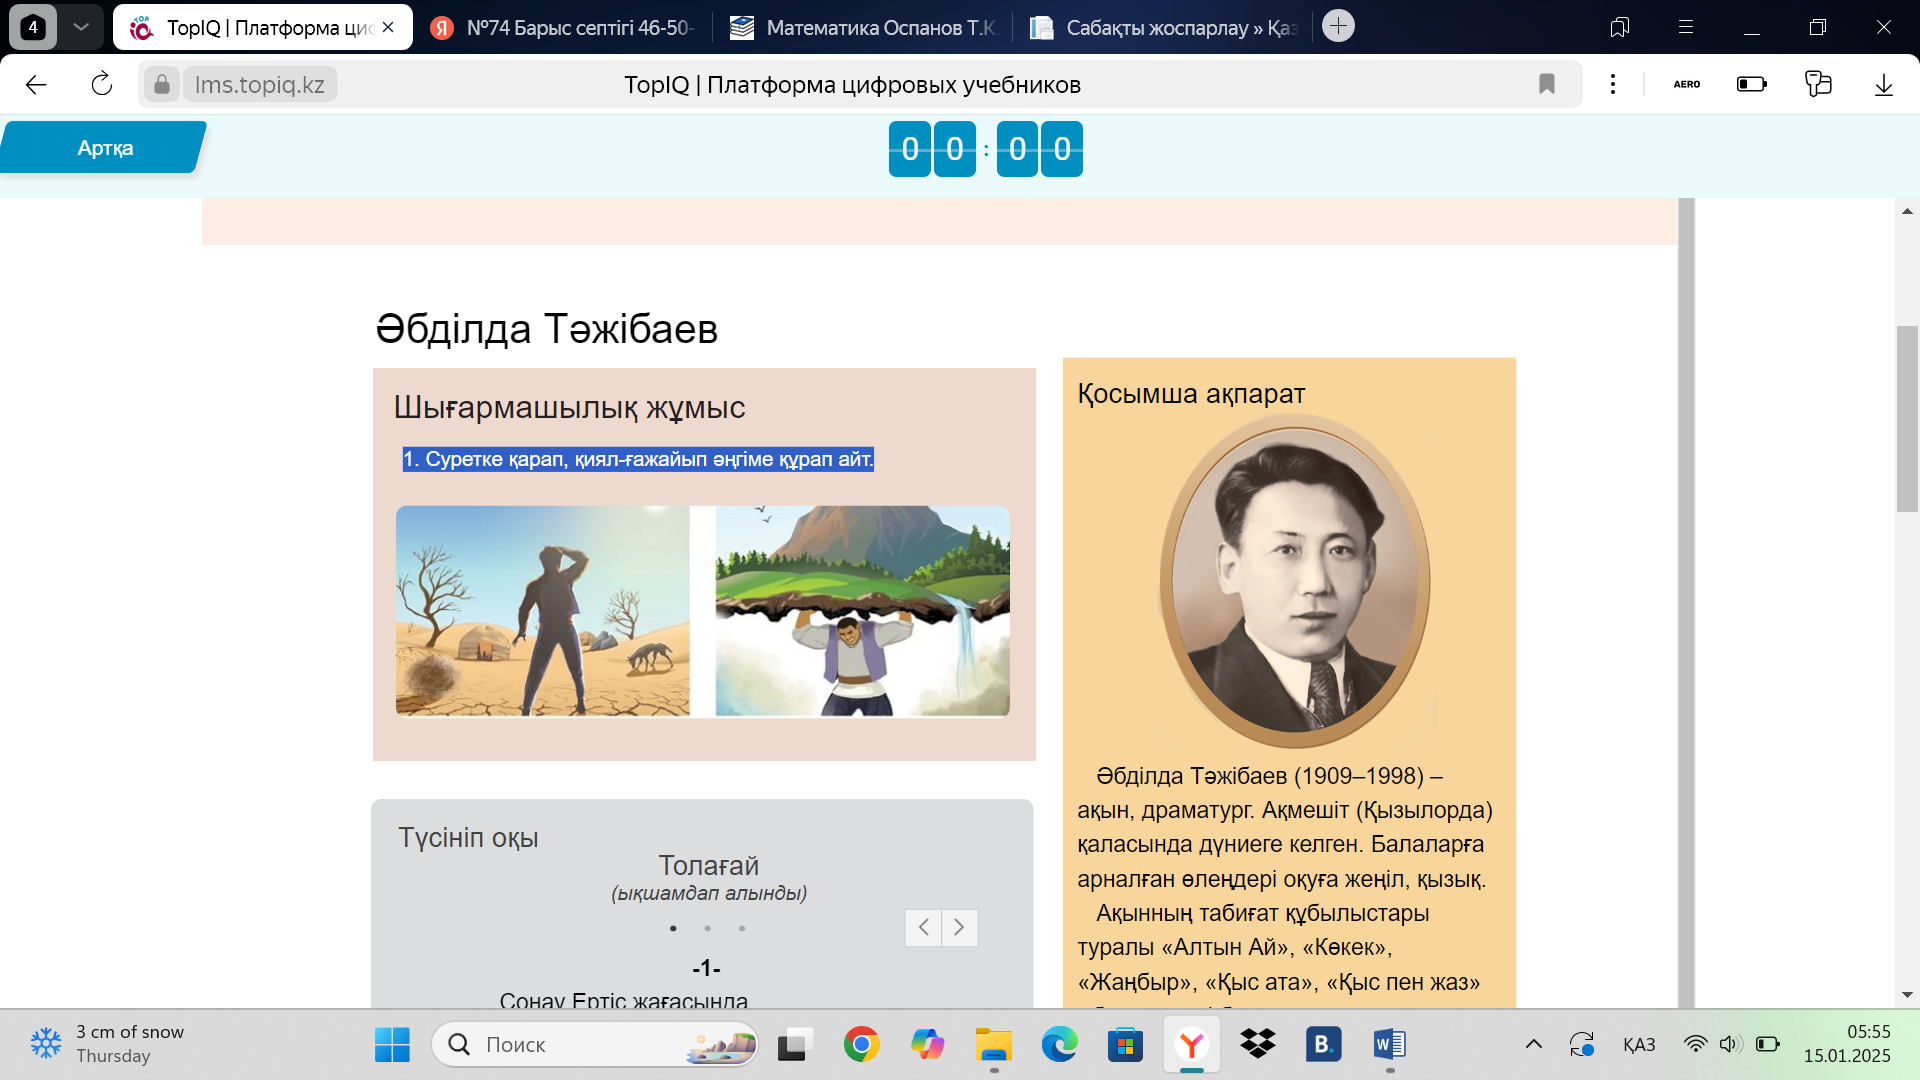
Task: Show hidden system tray icons chevron
Action: [x=1533, y=1045]
